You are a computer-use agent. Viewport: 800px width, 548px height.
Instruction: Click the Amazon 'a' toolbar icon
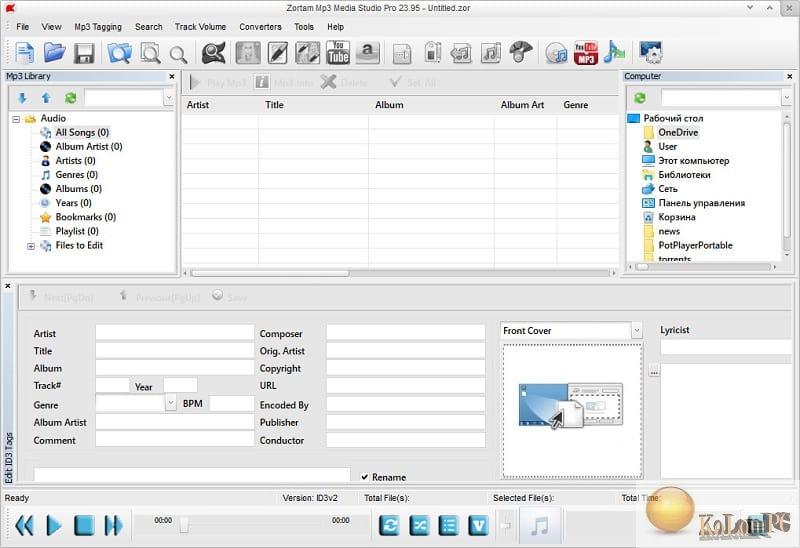[x=367, y=53]
